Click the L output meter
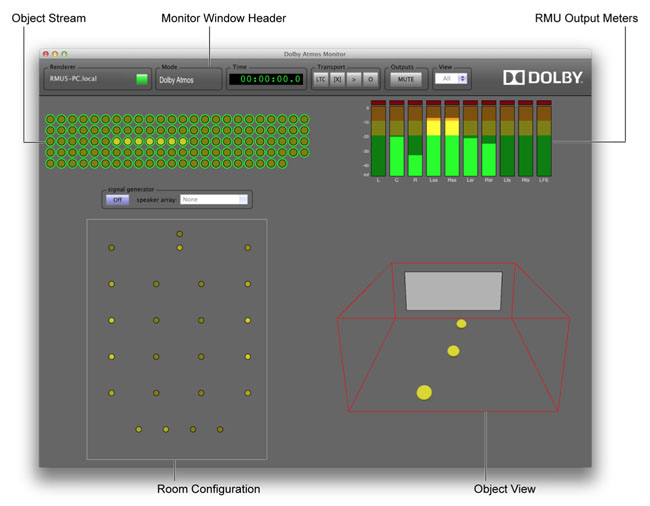This screenshot has height=506, width=650. pos(378,141)
